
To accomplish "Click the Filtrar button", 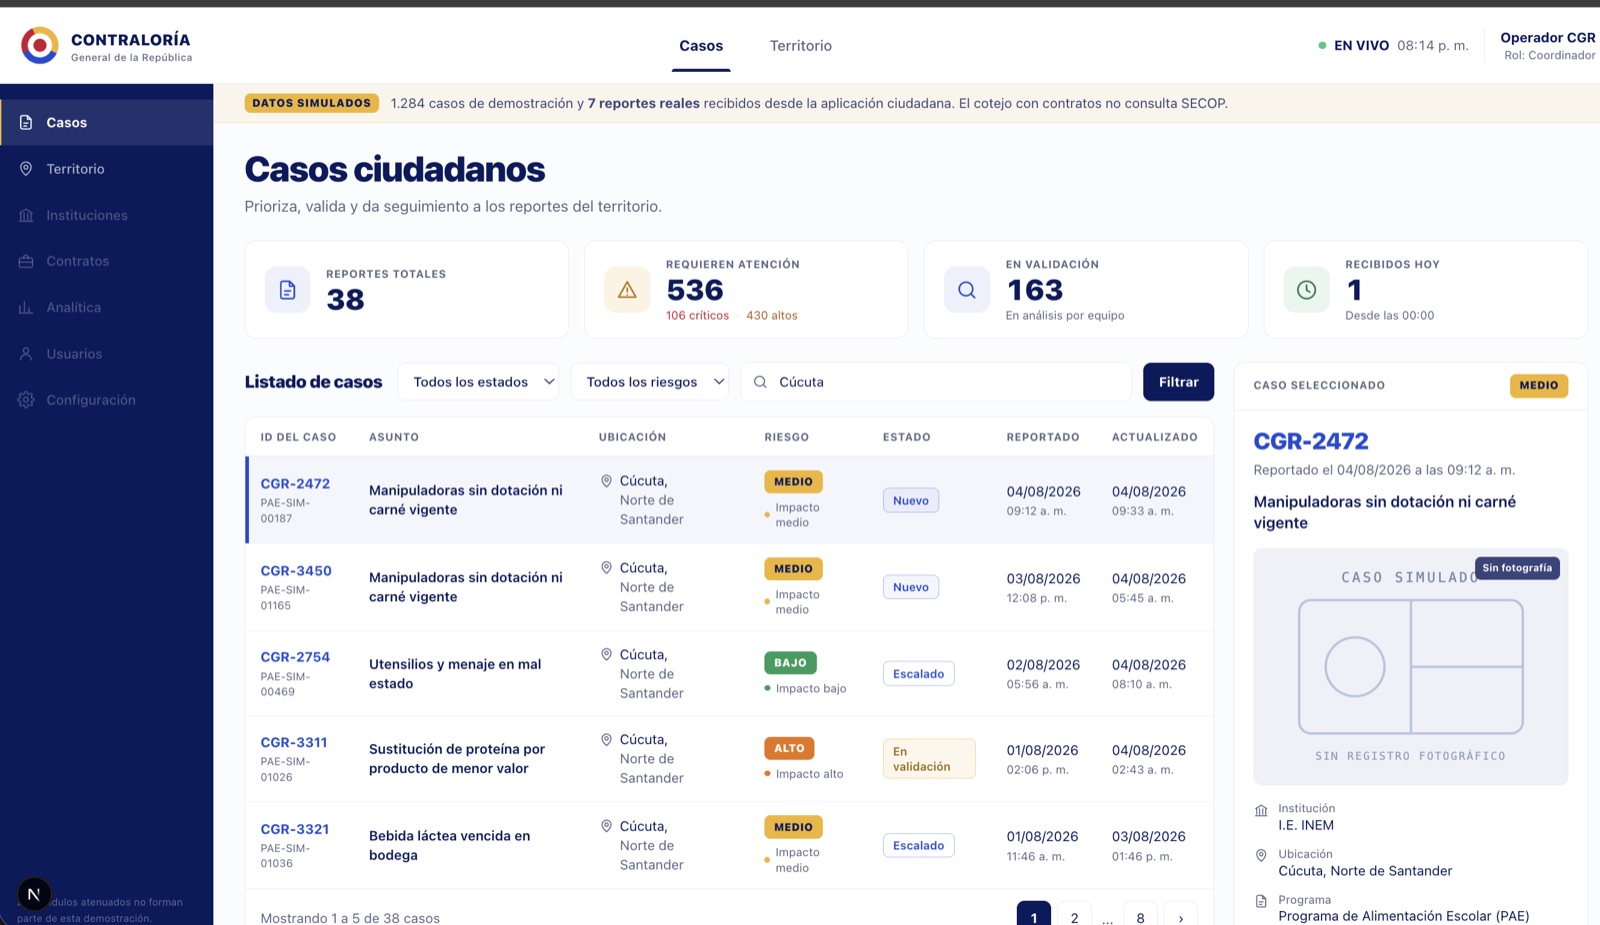I will pos(1178,382).
